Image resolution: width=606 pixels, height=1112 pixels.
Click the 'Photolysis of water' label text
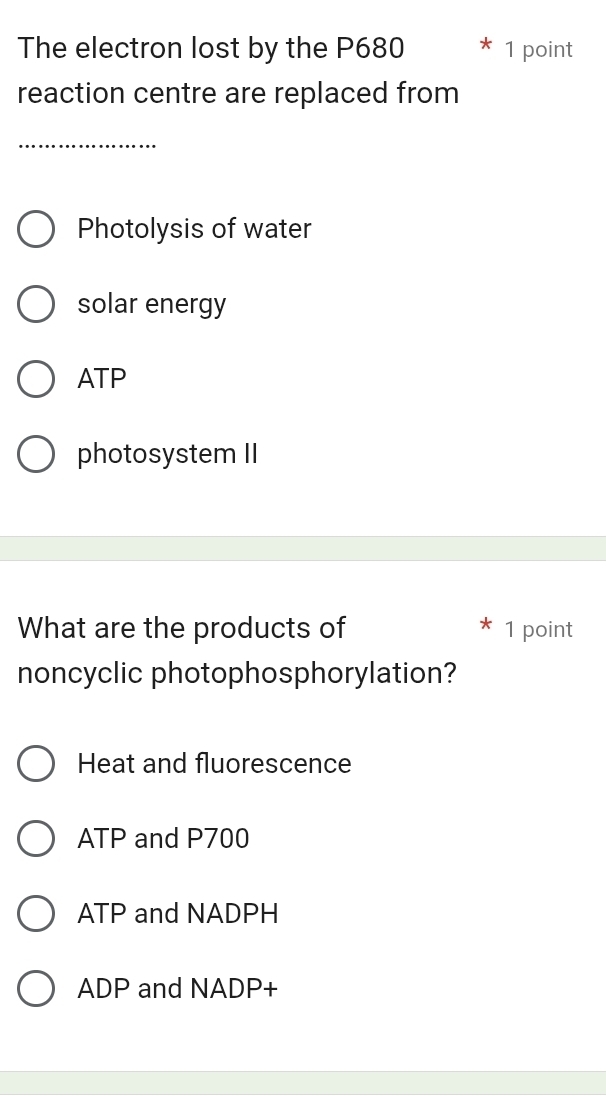[x=194, y=229]
